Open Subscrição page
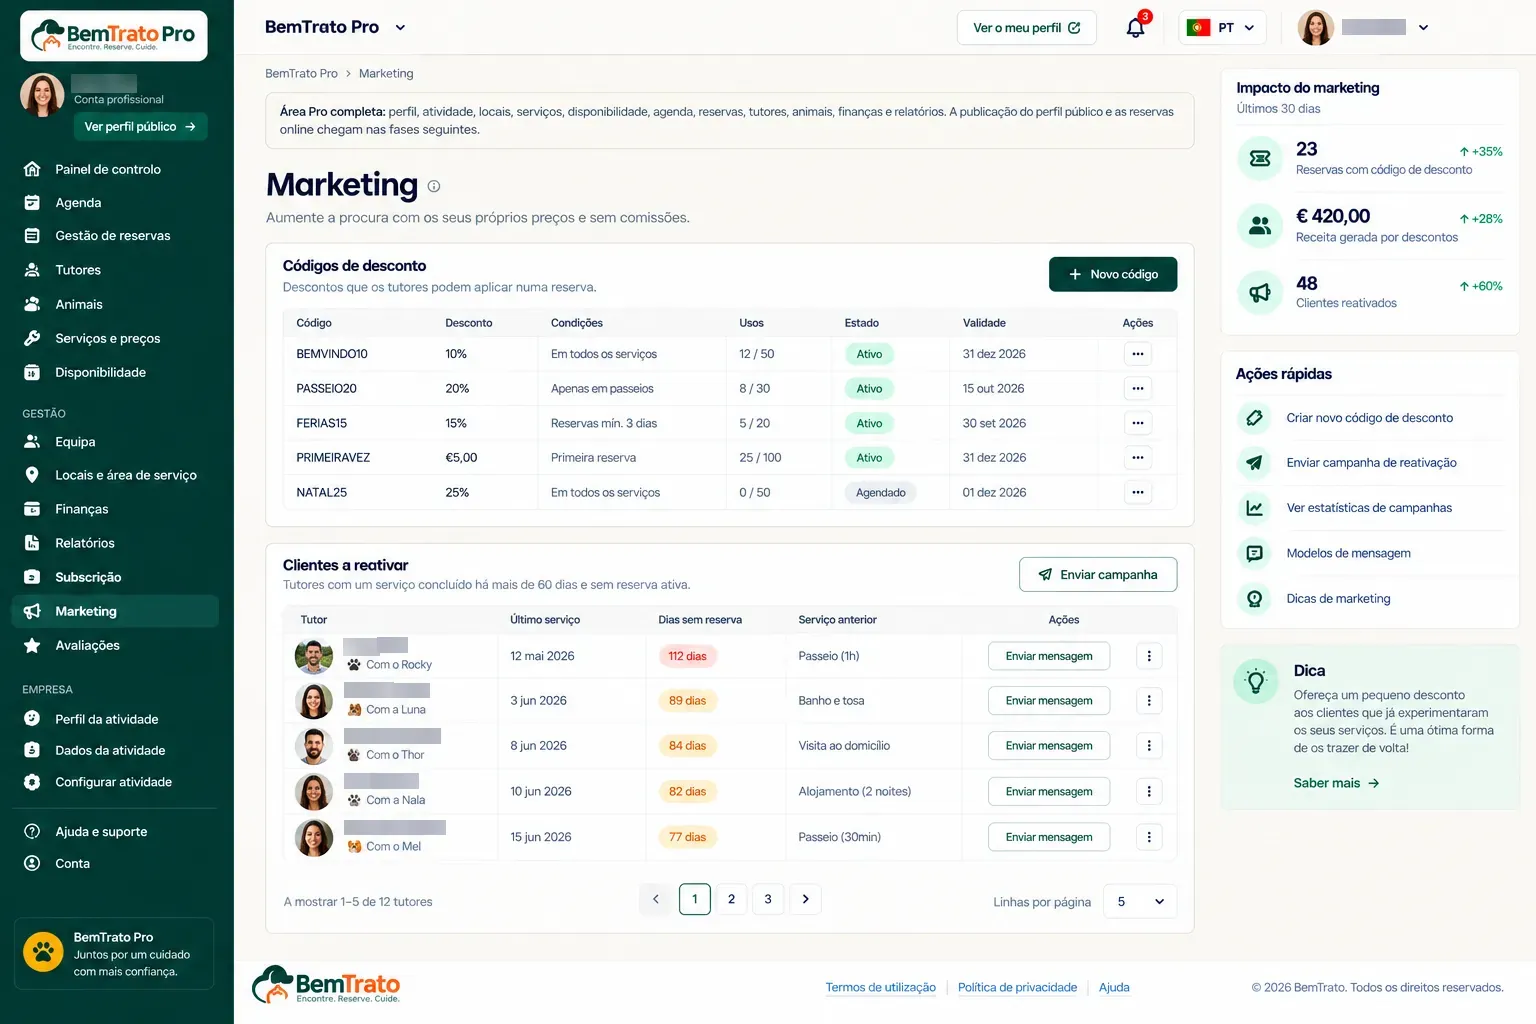This screenshot has width=1536, height=1024. [x=88, y=577]
